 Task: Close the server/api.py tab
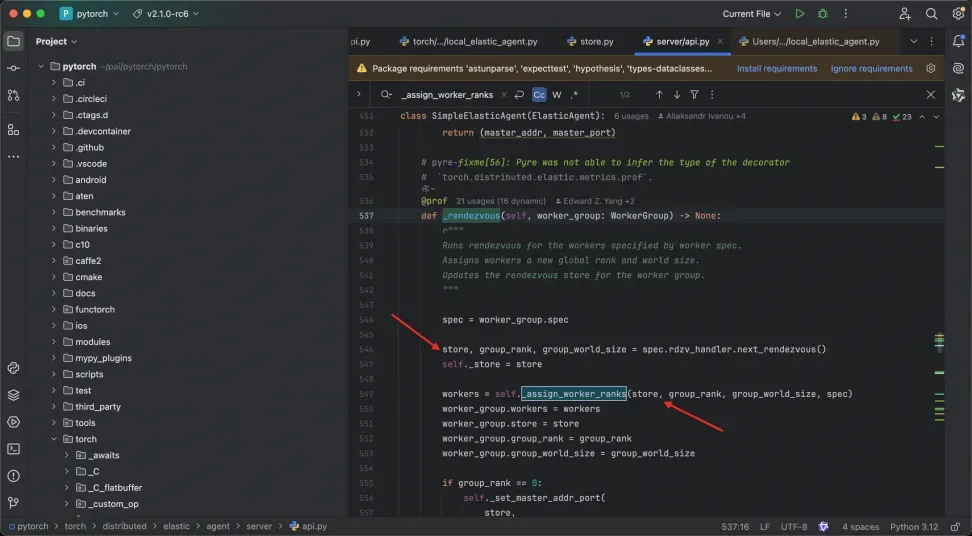click(720, 42)
